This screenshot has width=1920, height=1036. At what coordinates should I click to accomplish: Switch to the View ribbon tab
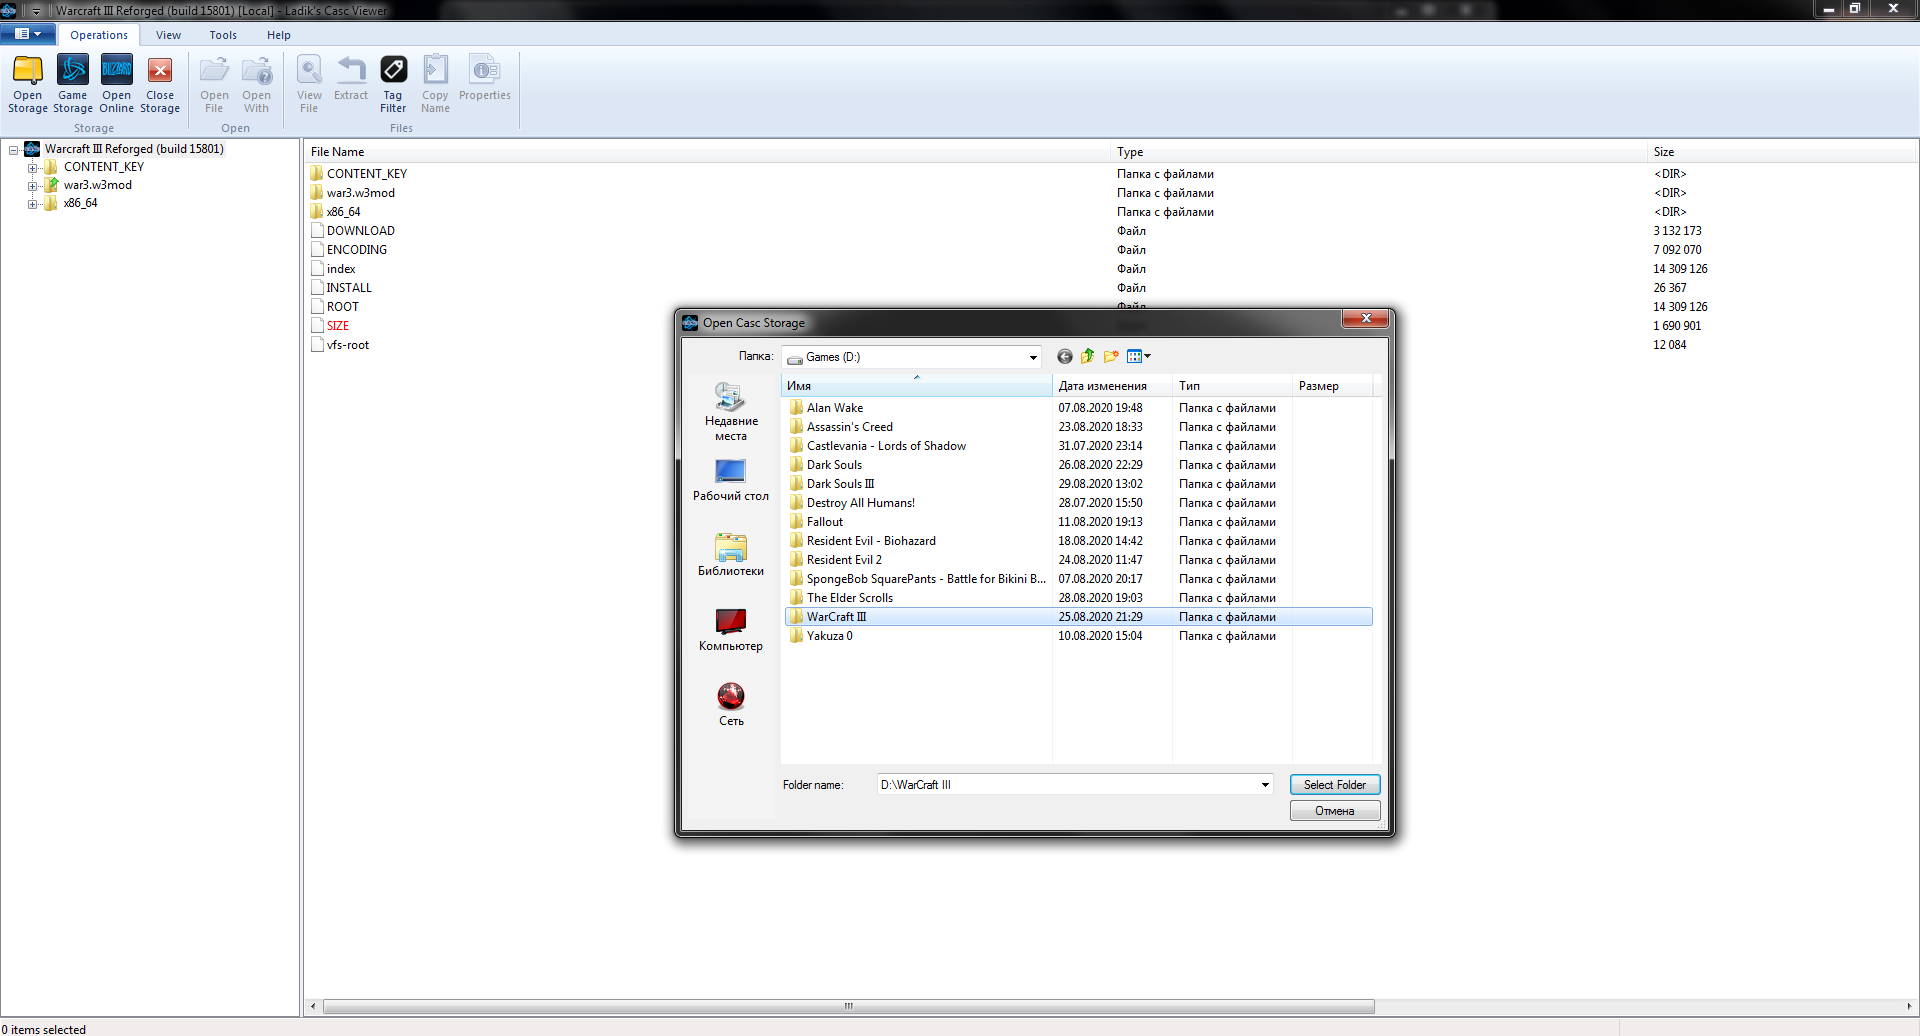(168, 35)
